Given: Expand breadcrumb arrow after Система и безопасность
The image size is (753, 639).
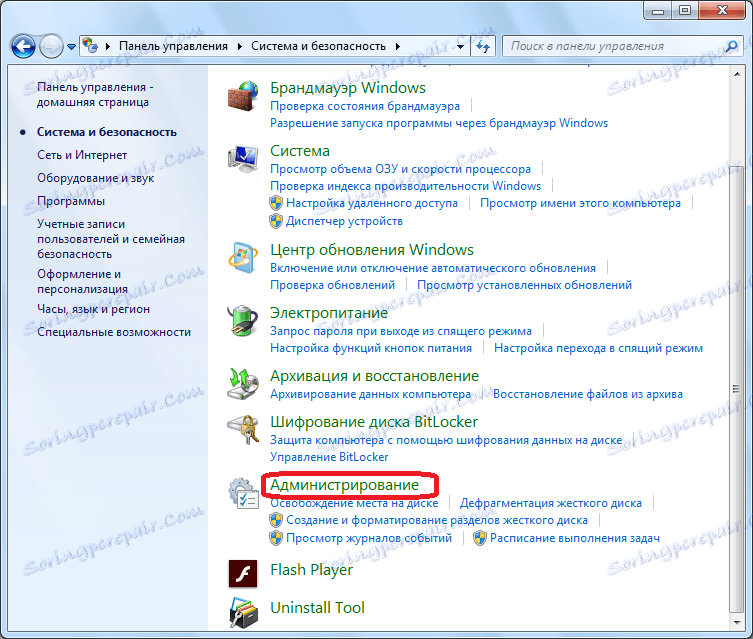Looking at the screenshot, I should point(398,46).
